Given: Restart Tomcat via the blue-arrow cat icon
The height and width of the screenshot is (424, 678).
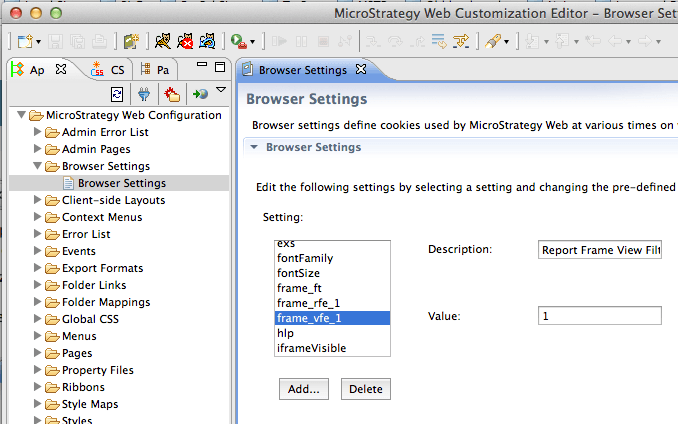Looking at the screenshot, I should click(x=207, y=41).
